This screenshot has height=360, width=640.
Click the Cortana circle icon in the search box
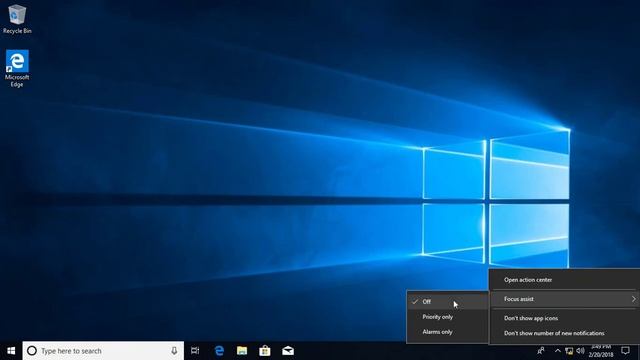(32, 351)
